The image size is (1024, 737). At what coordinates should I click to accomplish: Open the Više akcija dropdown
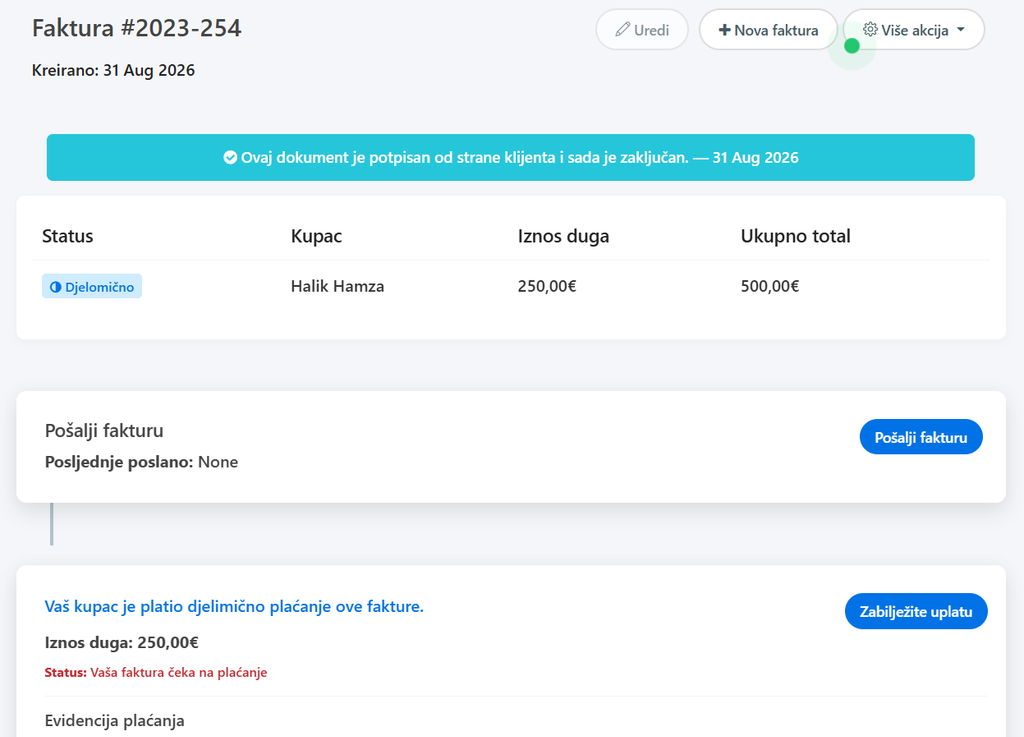click(914, 30)
